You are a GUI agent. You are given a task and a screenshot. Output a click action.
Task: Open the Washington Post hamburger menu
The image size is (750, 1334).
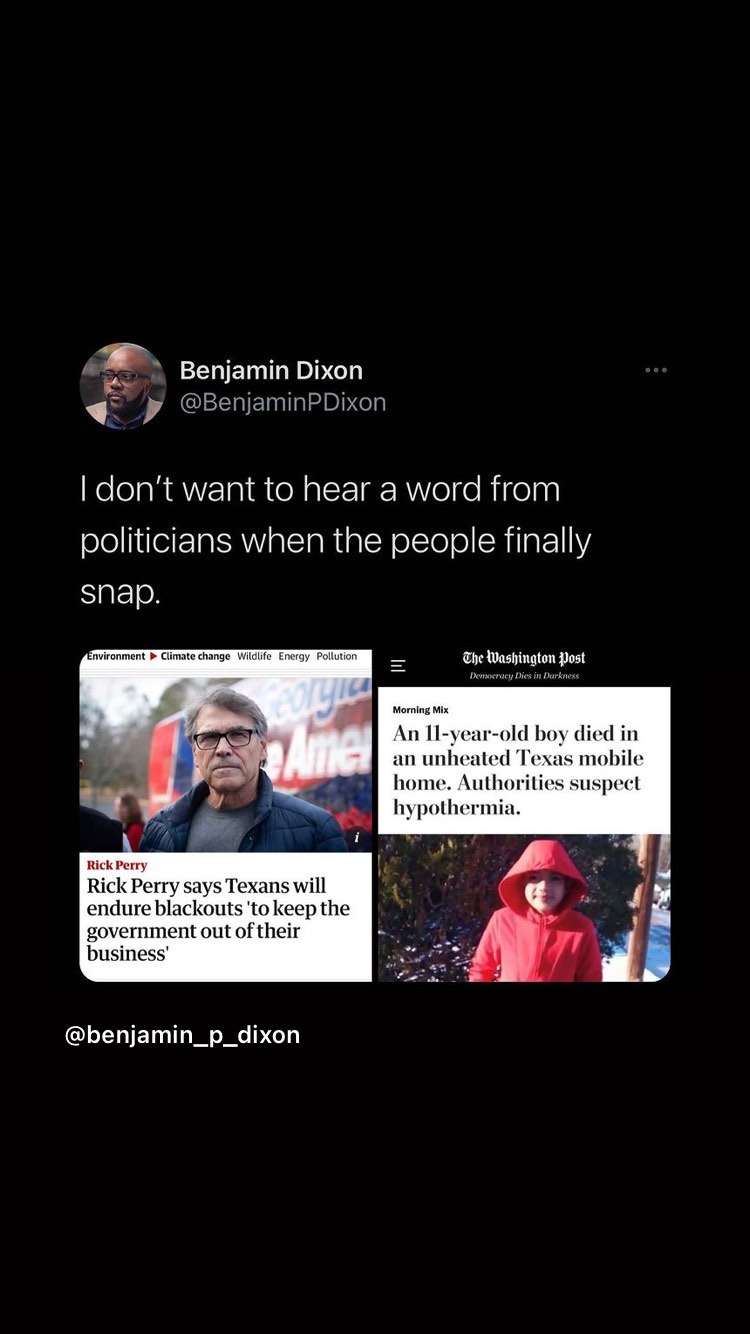click(398, 665)
